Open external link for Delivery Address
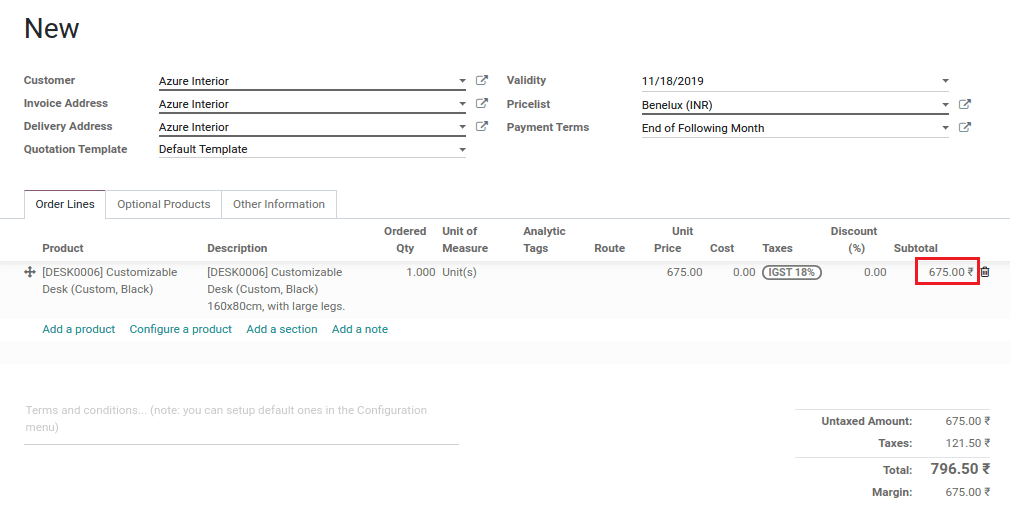Viewport: 1010px width, 514px height. click(481, 127)
